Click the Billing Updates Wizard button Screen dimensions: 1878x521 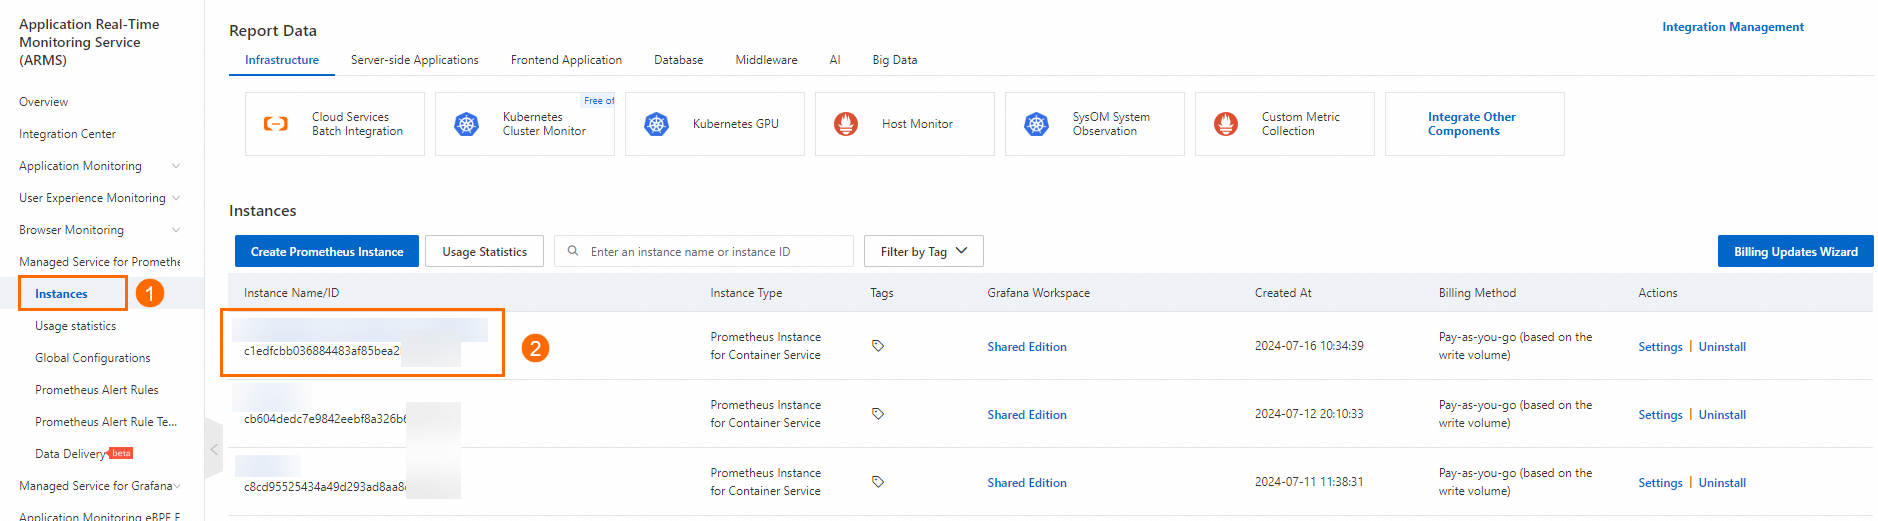coord(1796,251)
